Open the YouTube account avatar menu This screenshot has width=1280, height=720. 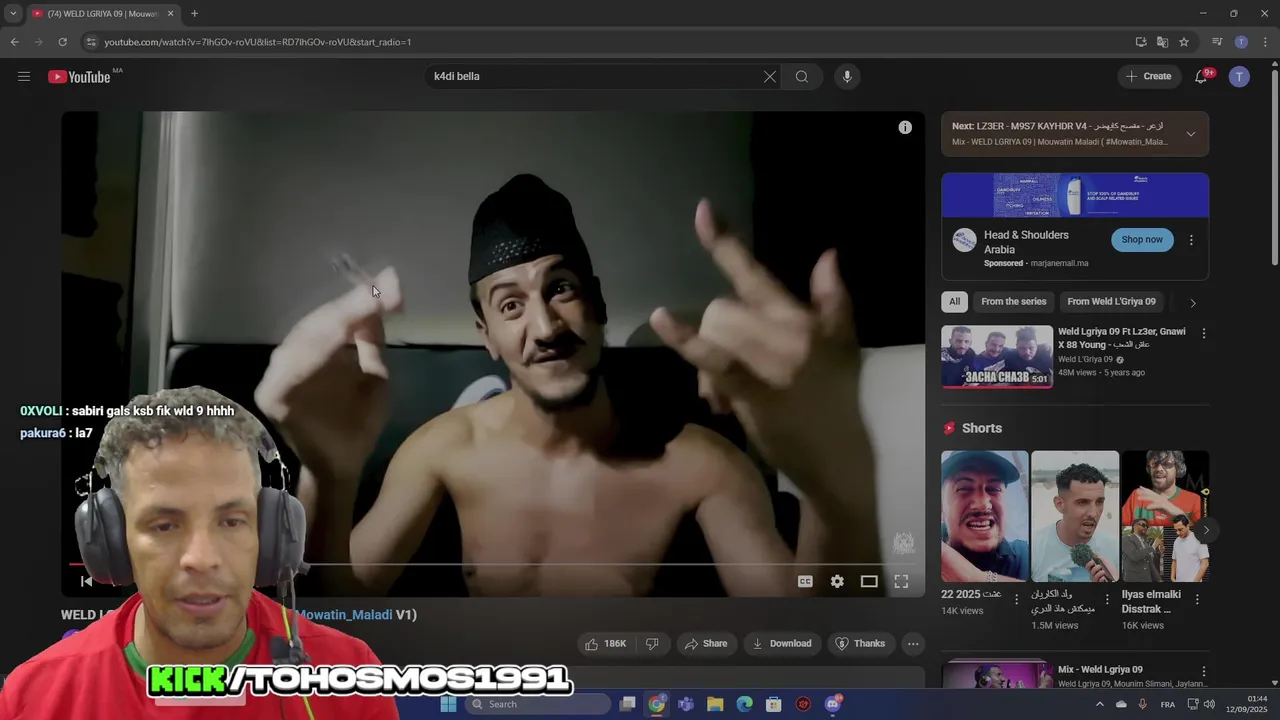(x=1239, y=76)
